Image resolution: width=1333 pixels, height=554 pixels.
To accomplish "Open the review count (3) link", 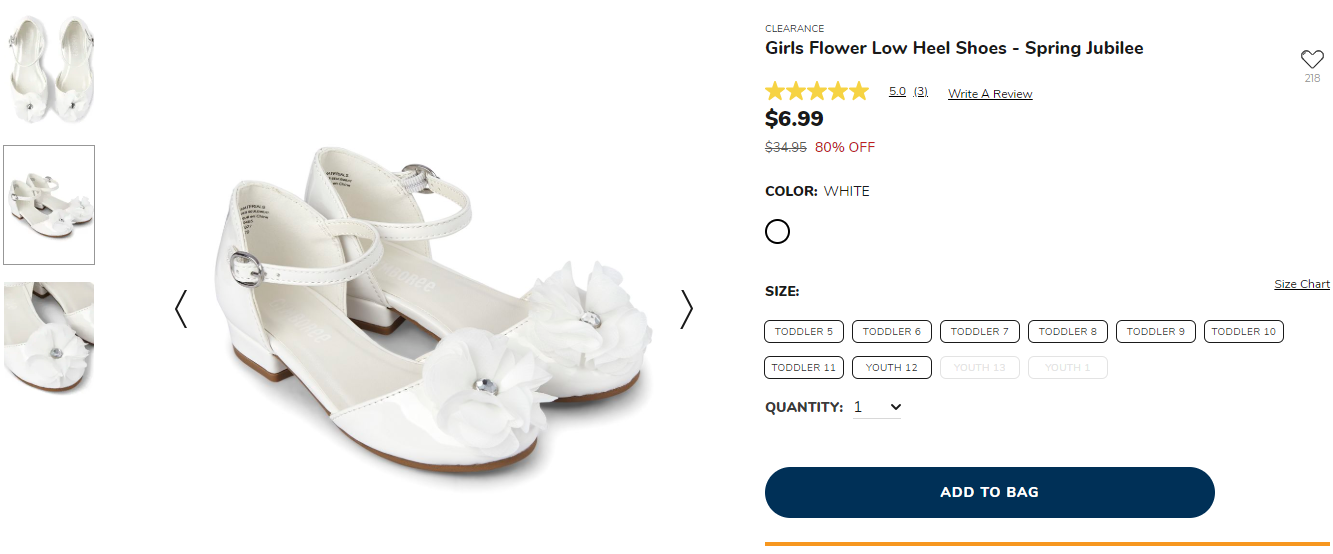I will coord(920,92).
